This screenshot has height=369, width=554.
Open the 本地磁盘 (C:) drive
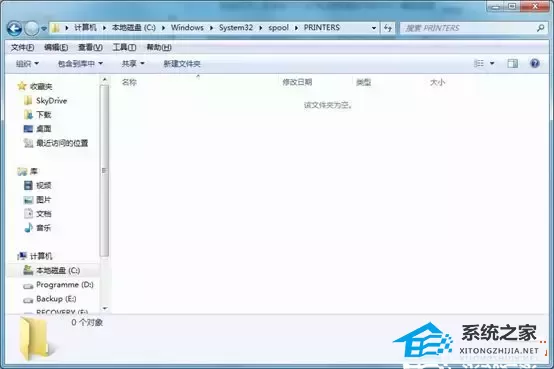click(x=52, y=270)
